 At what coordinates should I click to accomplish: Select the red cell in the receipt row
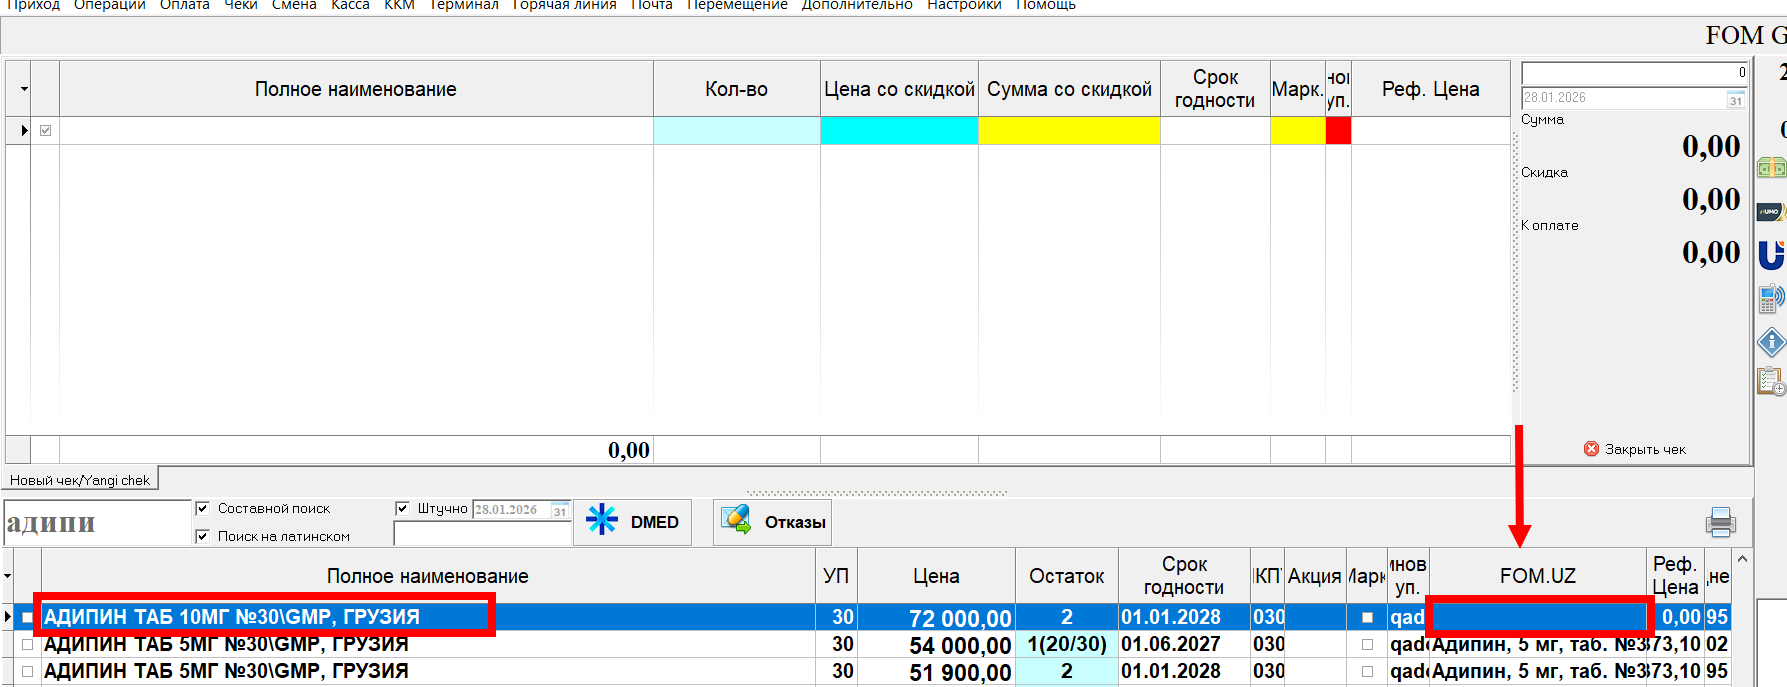pos(1338,130)
